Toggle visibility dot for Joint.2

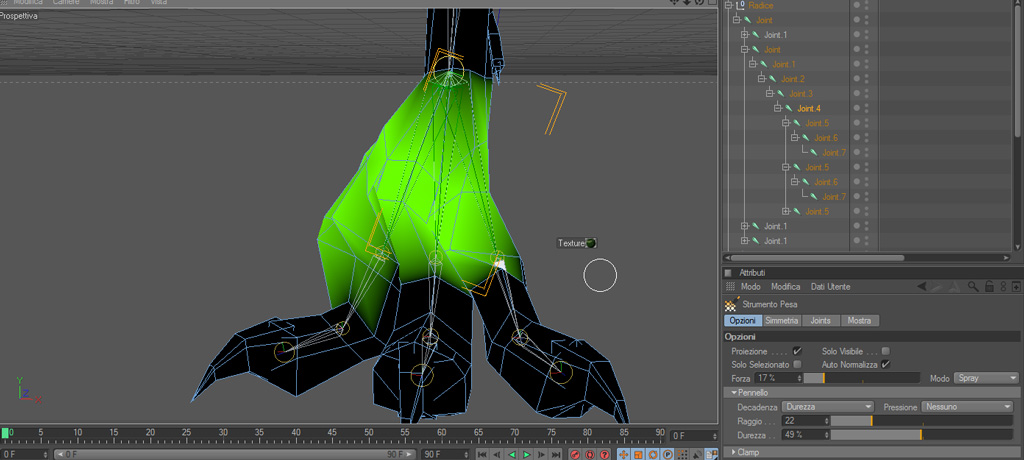pyautogui.click(x=856, y=79)
